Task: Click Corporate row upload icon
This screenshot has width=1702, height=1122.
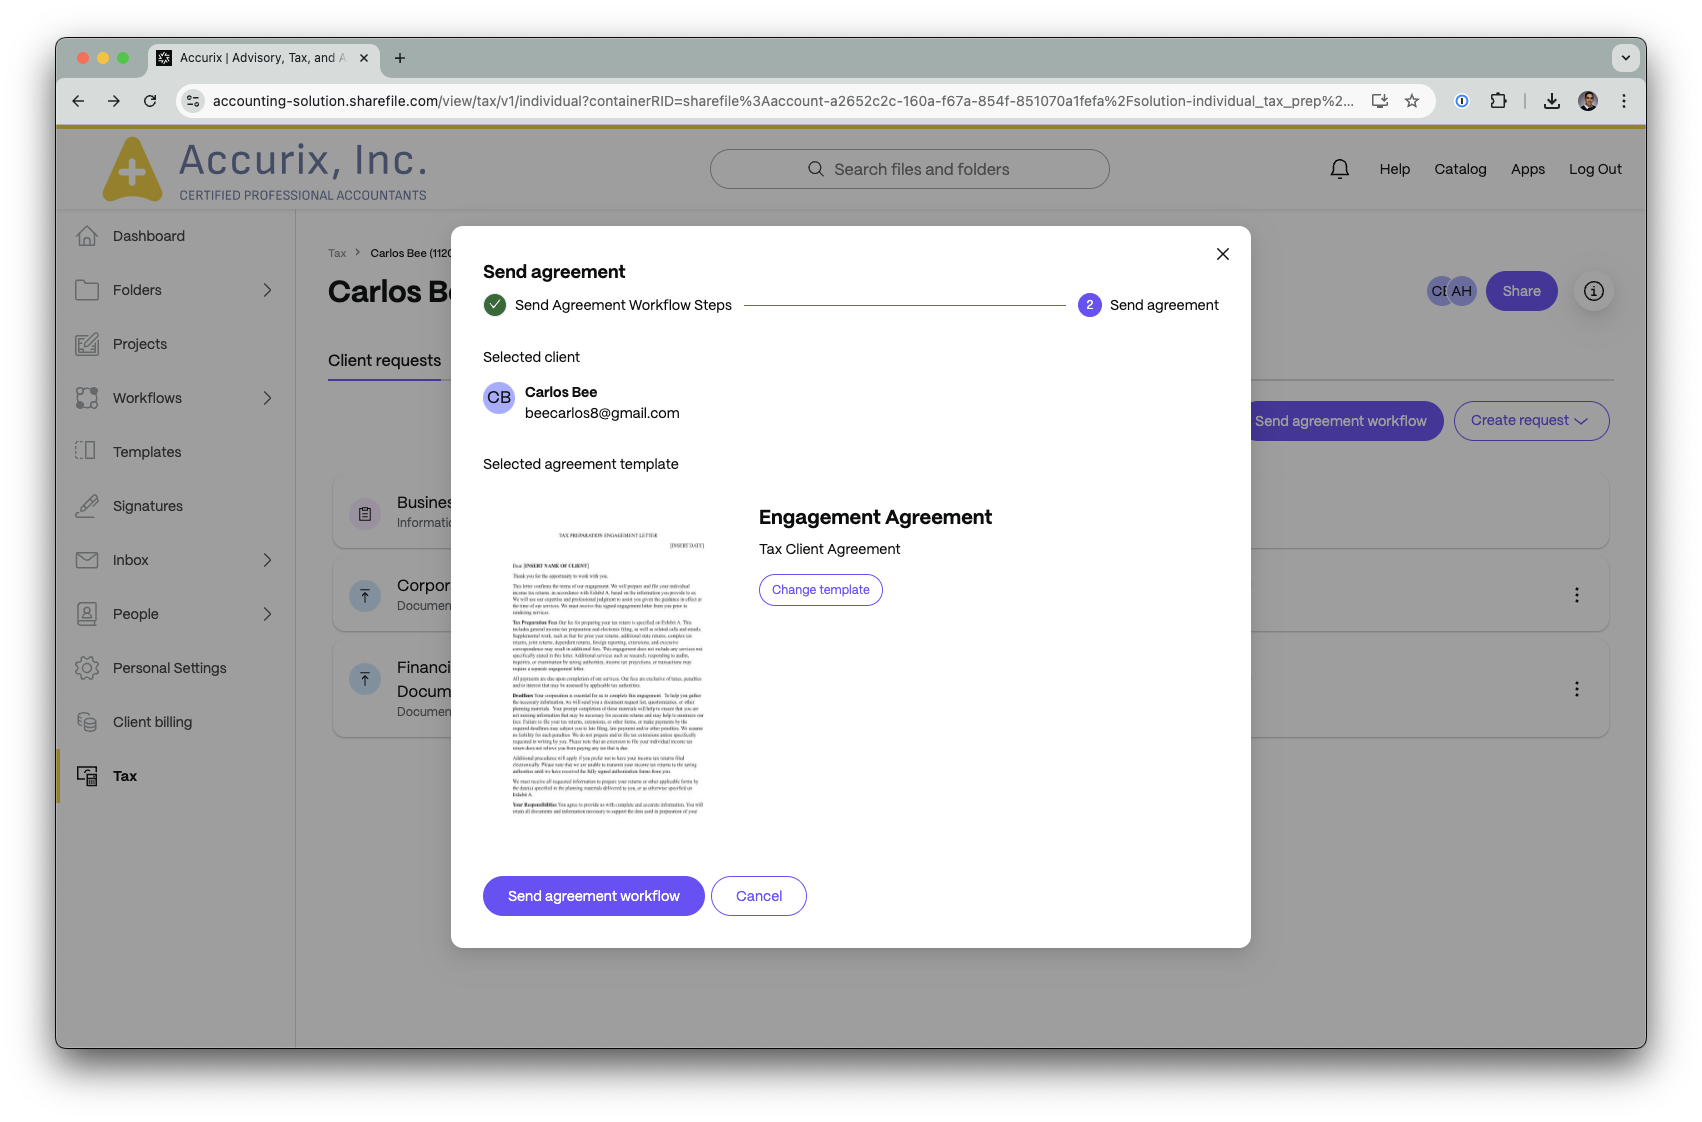Action: click(x=365, y=596)
